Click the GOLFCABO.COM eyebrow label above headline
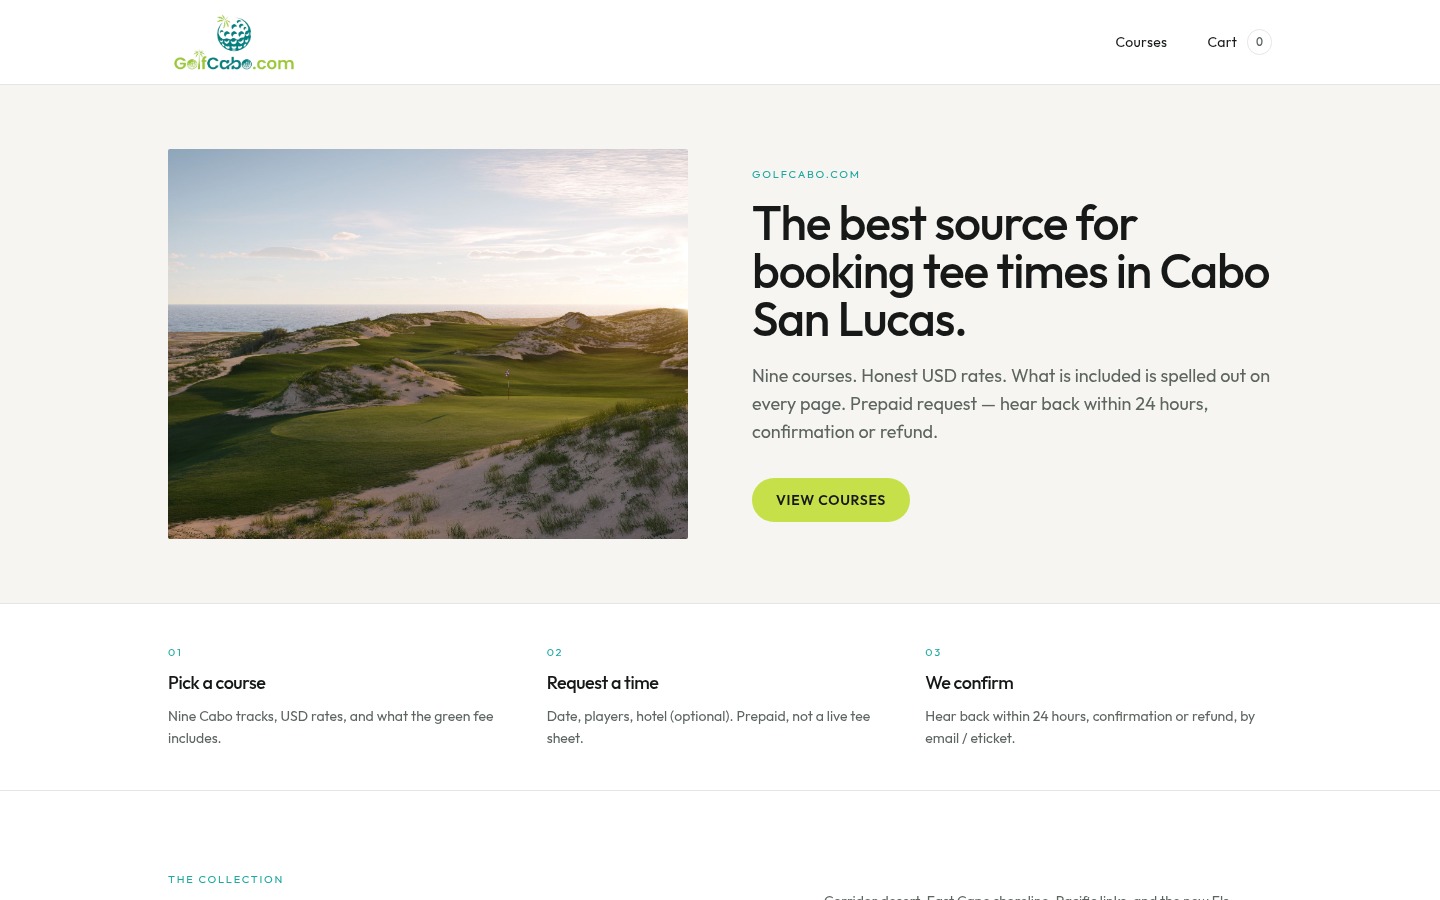 point(806,174)
